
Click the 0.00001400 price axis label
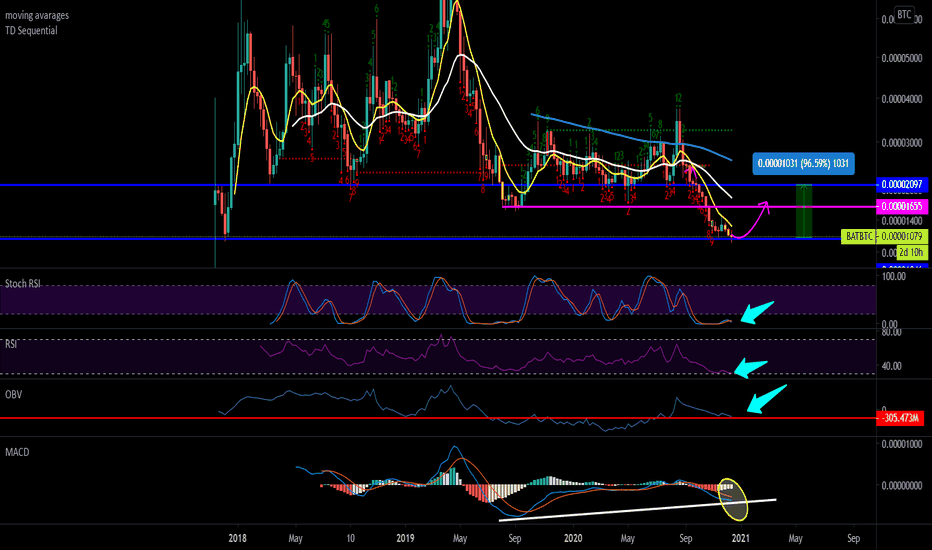[x=902, y=221]
